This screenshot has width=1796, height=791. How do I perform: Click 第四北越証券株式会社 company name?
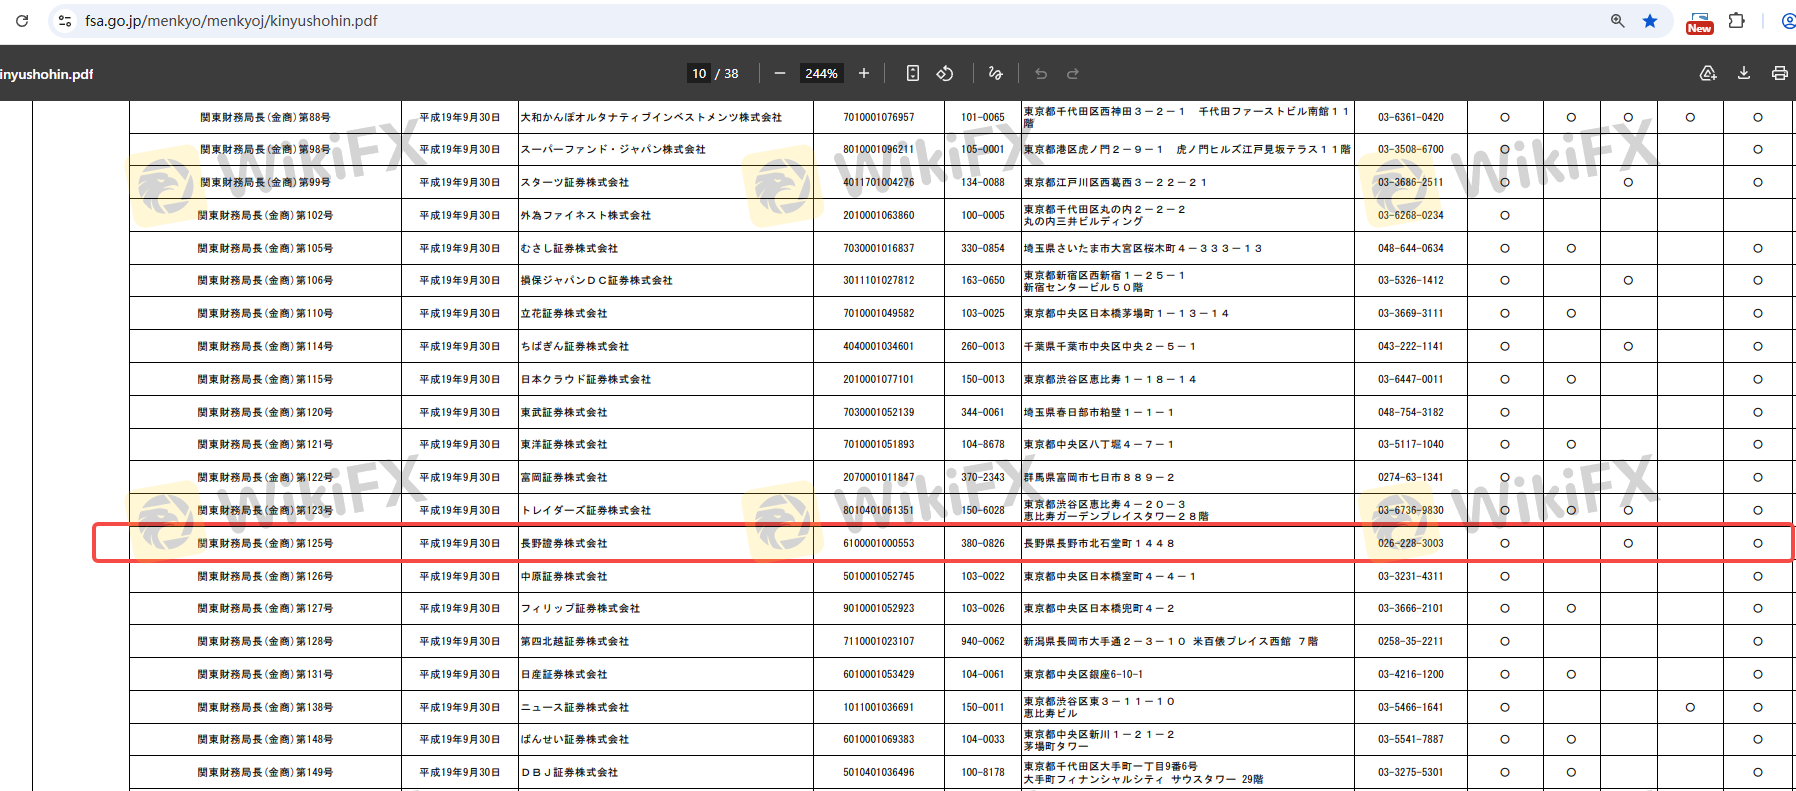click(x=575, y=641)
